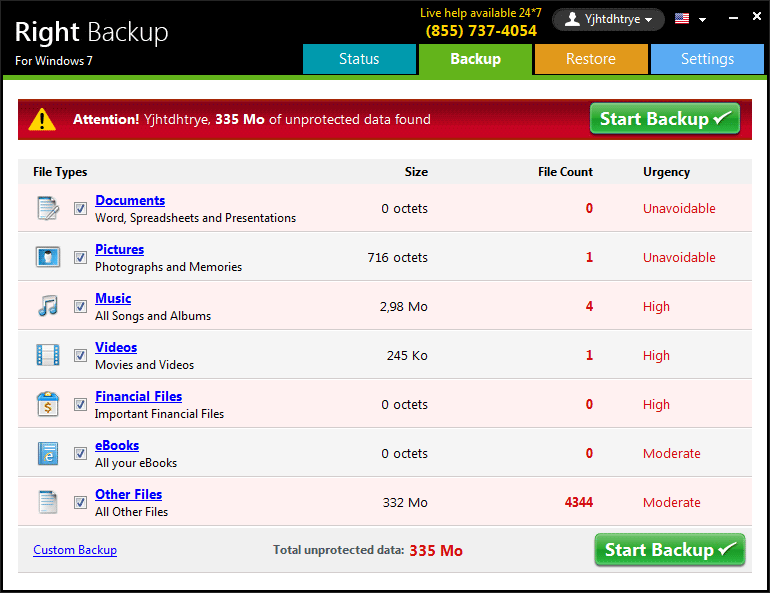Disable the eBooks checkbox

pos(81,454)
